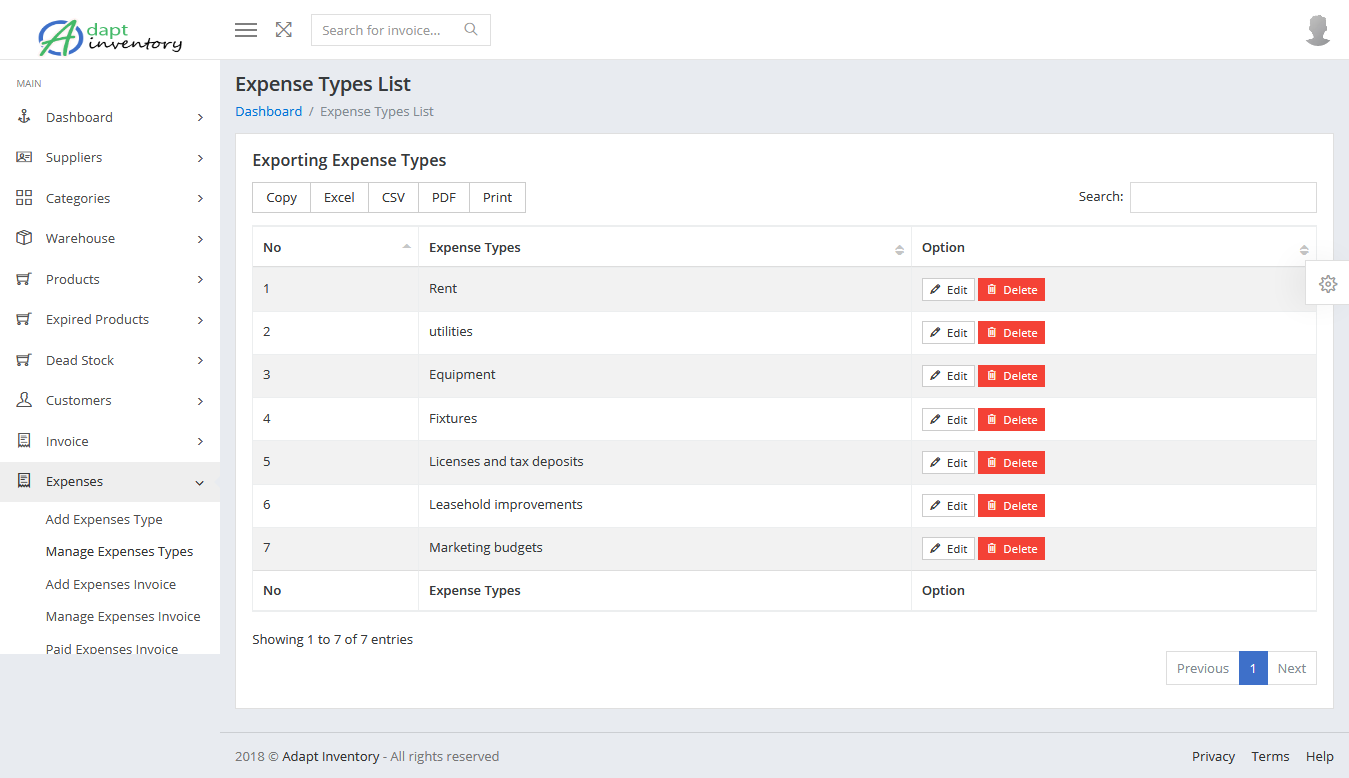Viewport: 1349px width, 778px height.
Task: Collapse the Expenses sidebar section
Action: pyautogui.click(x=199, y=482)
